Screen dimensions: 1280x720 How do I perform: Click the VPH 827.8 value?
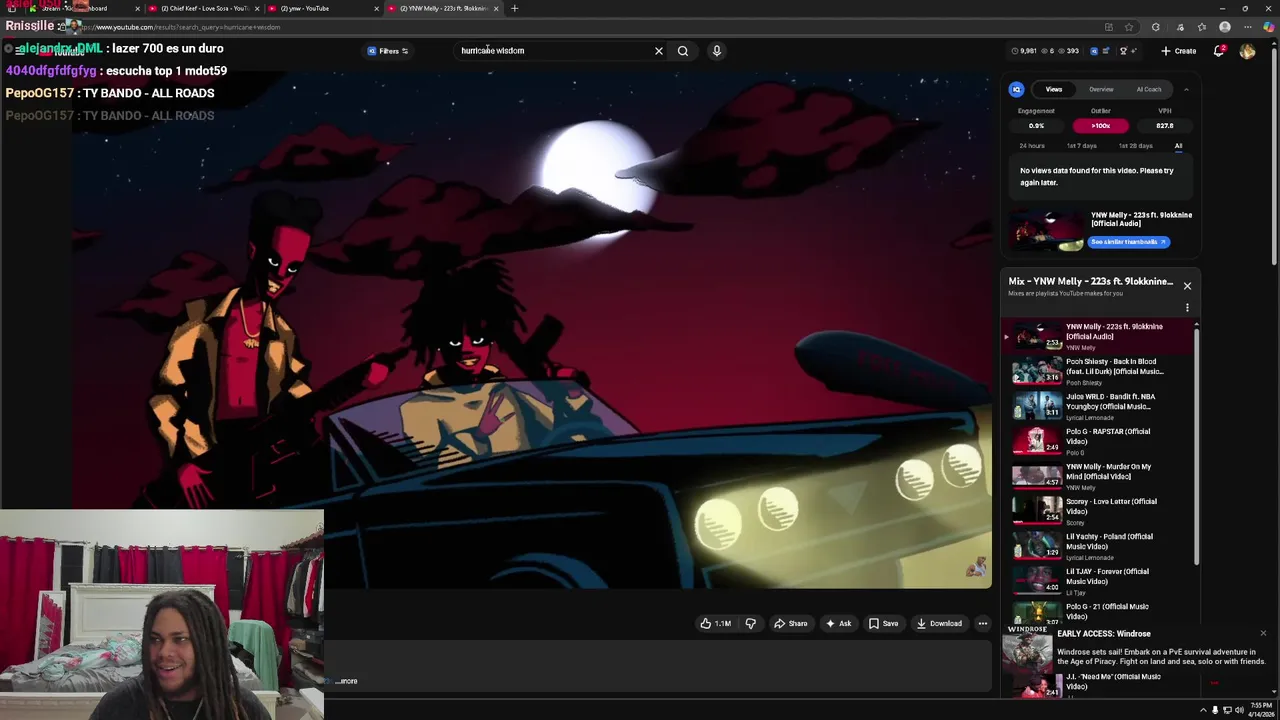(x=1165, y=126)
